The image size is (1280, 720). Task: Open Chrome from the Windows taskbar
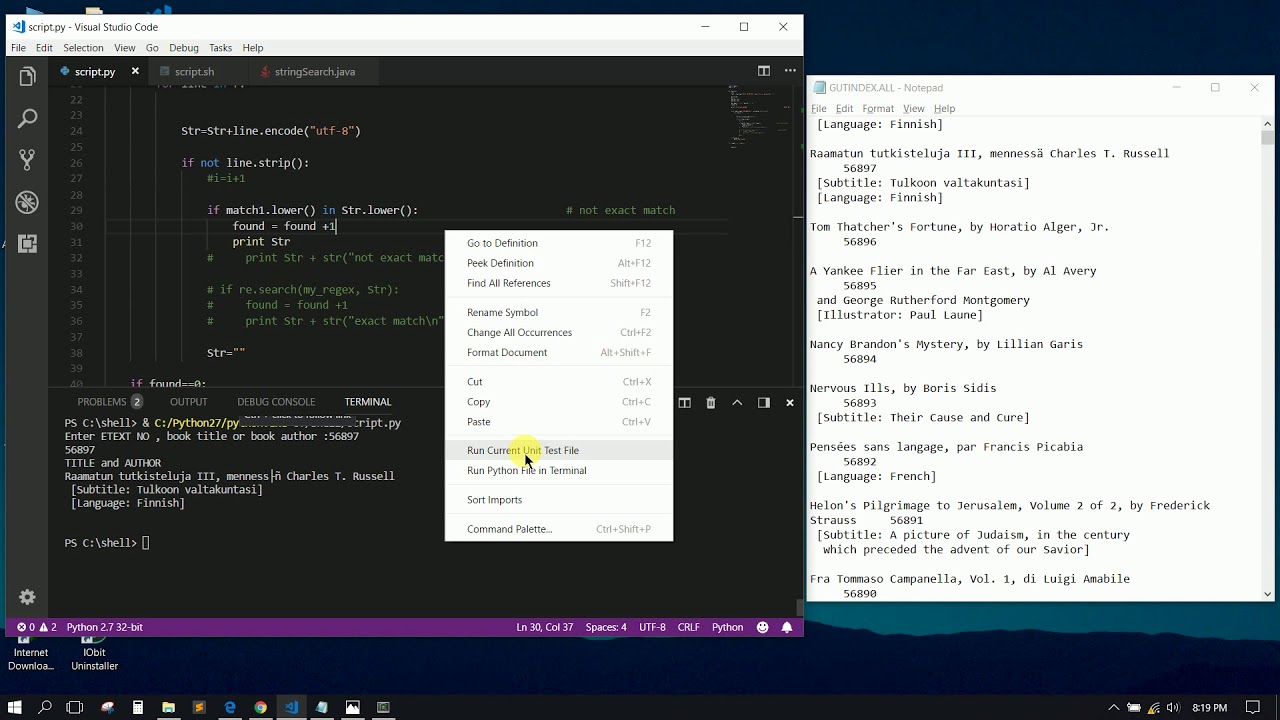pyautogui.click(x=260, y=707)
